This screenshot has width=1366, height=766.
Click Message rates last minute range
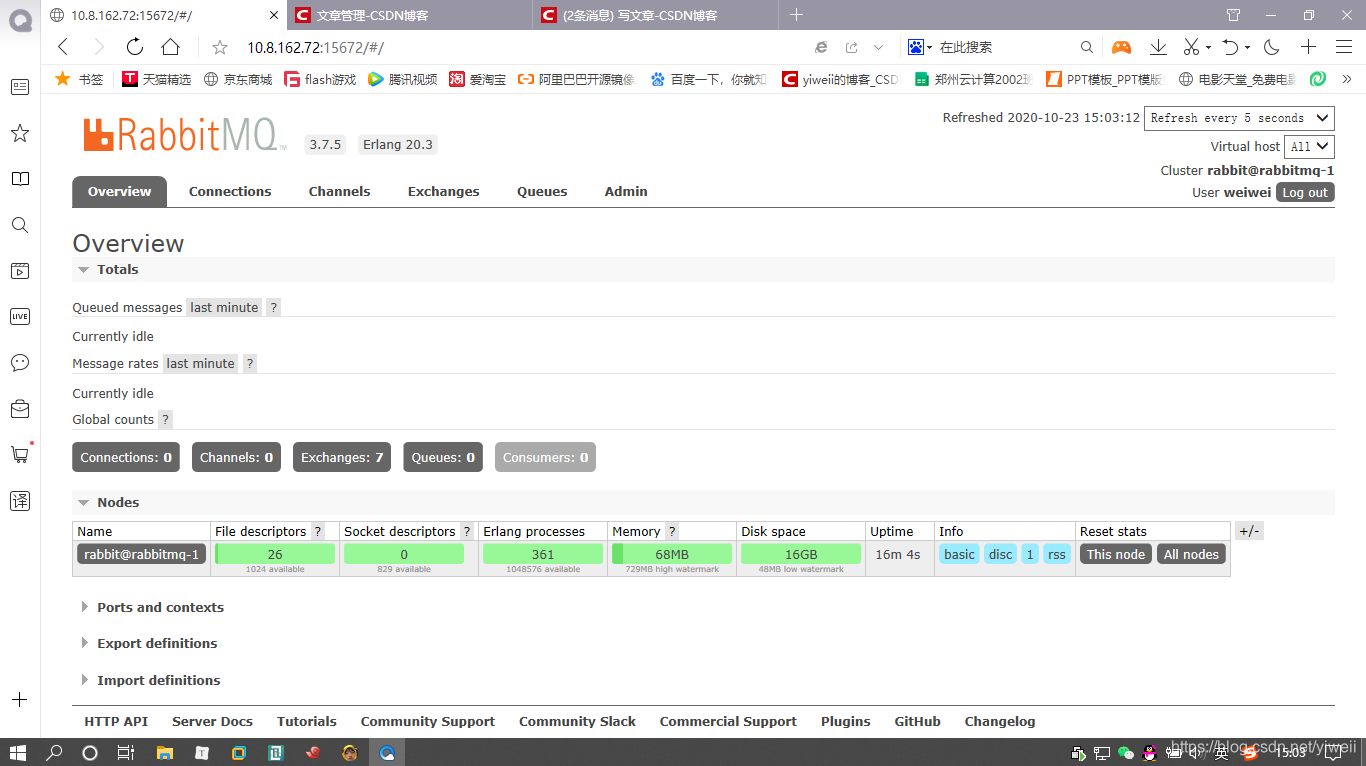tap(201, 364)
